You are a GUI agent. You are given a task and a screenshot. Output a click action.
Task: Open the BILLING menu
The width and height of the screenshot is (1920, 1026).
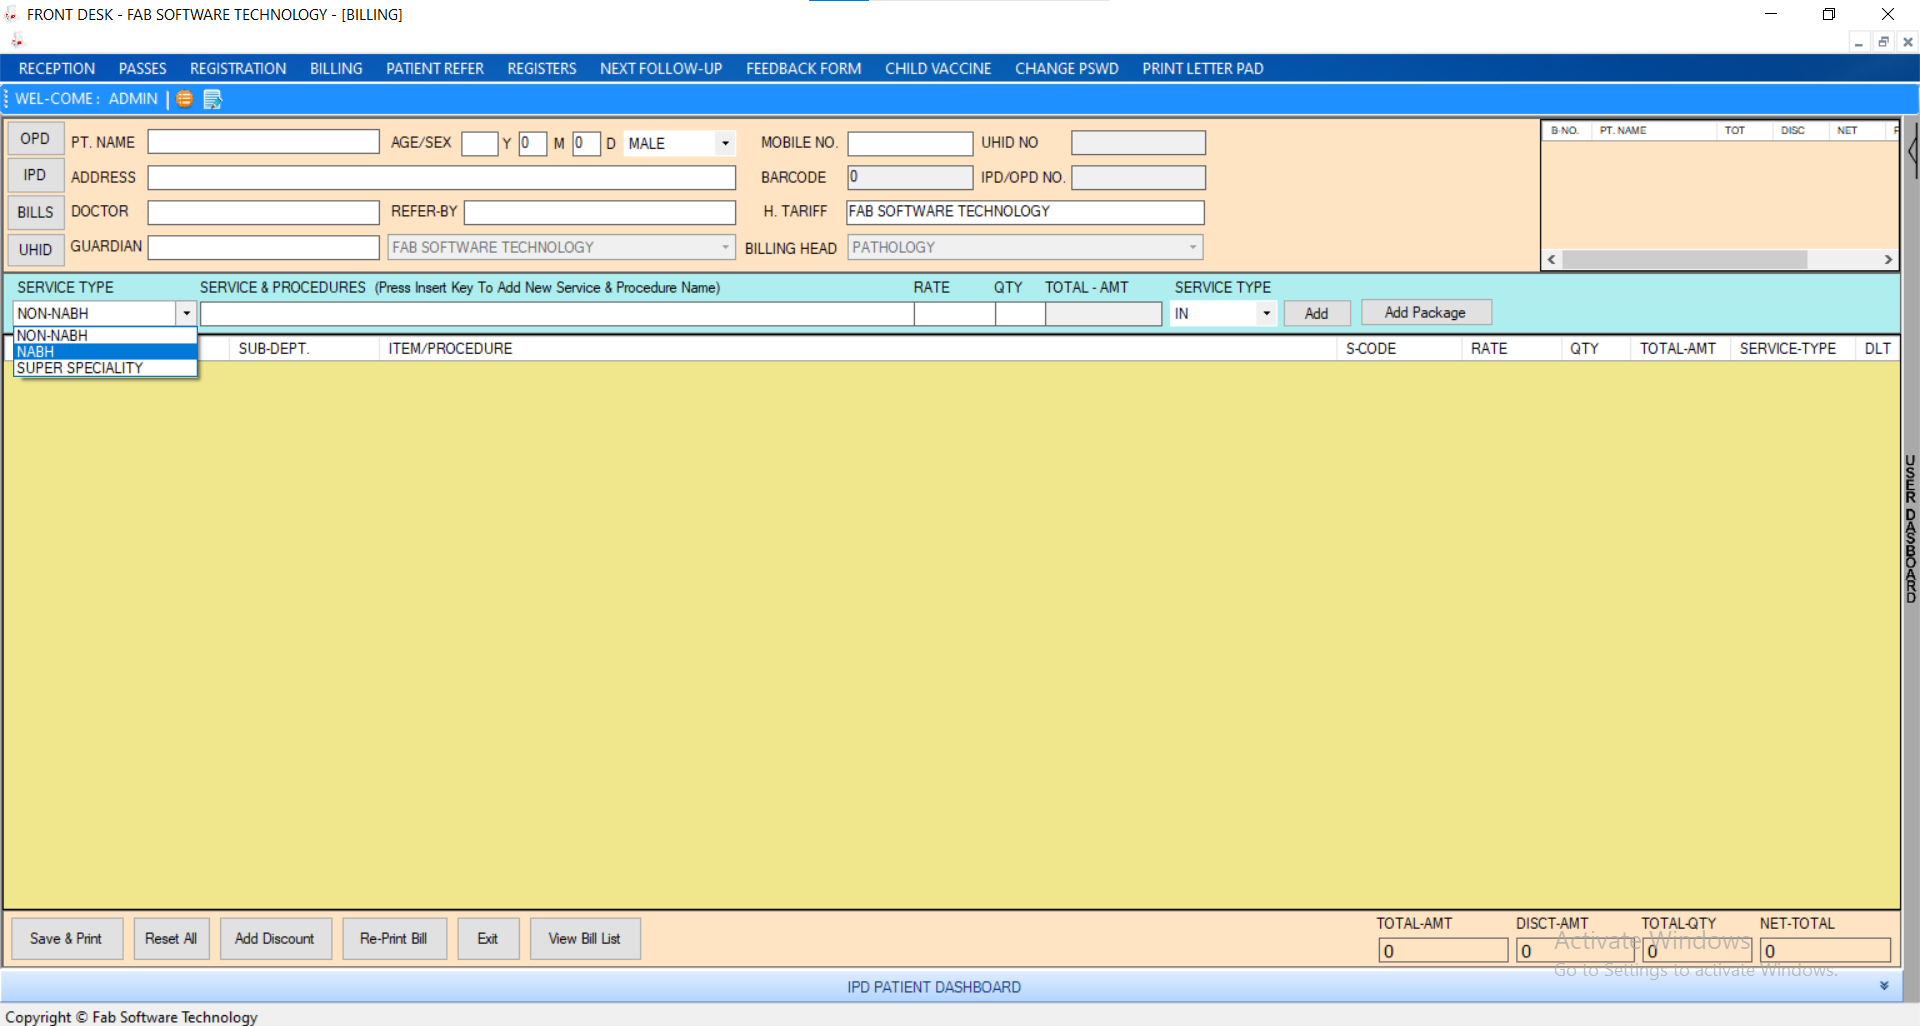click(336, 69)
